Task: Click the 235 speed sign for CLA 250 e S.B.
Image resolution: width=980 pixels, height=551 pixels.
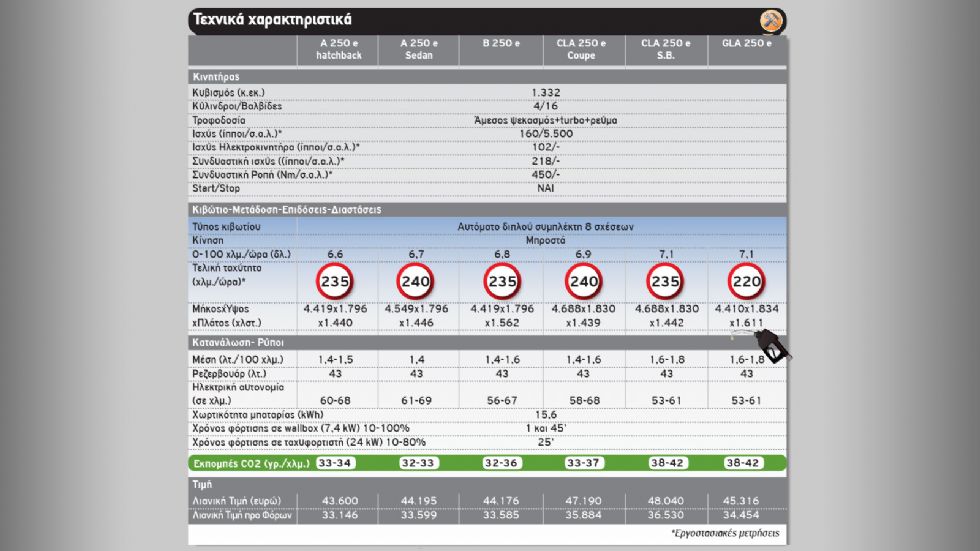Action: tap(665, 282)
